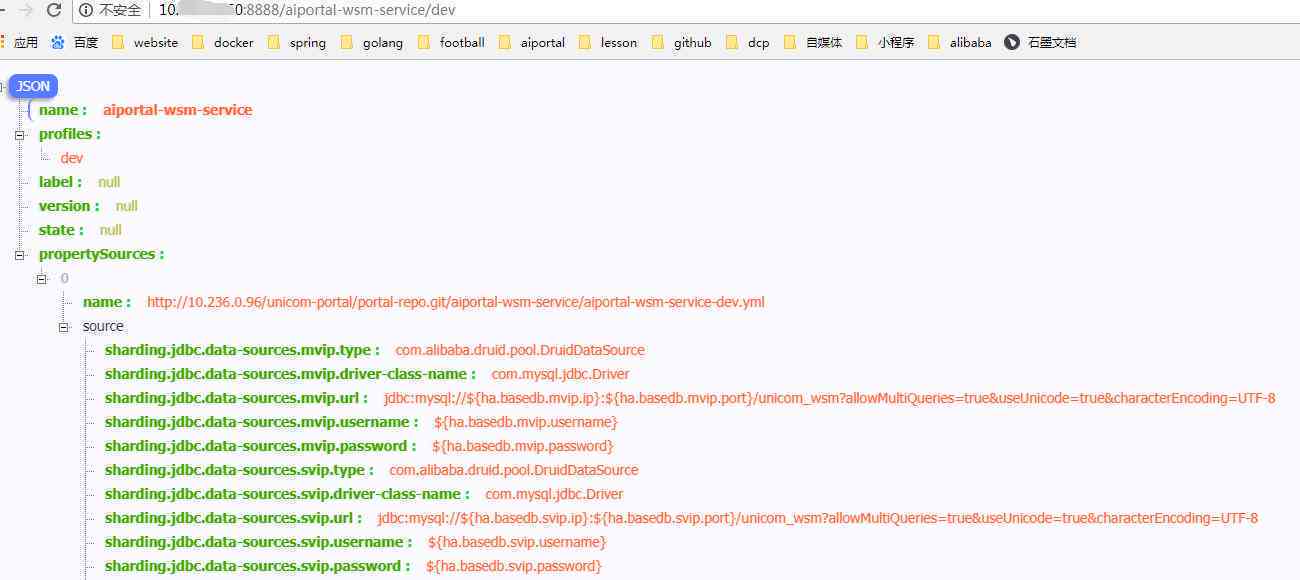Select the mvip.driver-class-name key
The height and width of the screenshot is (580, 1300).
click(x=290, y=374)
